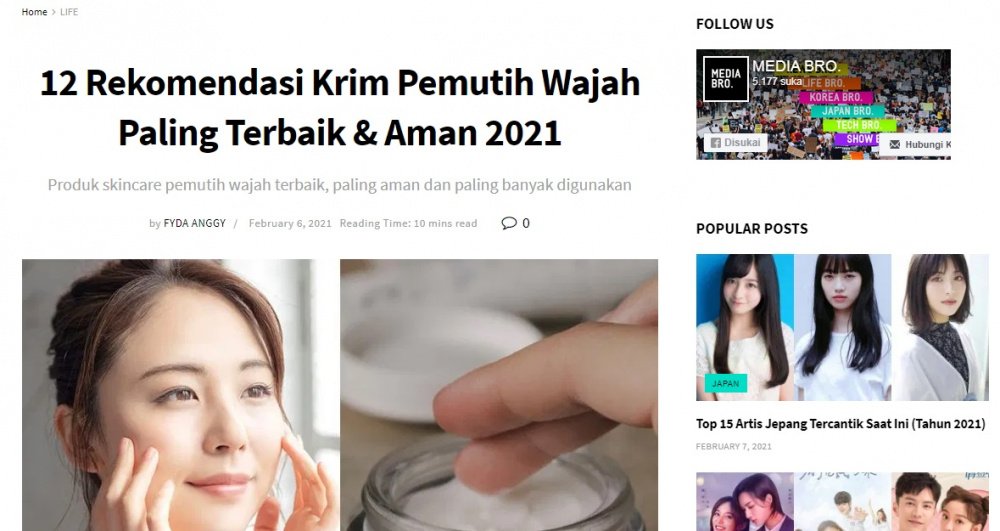
Task: Click the Hubungi Kami envelope button
Action: click(x=916, y=145)
